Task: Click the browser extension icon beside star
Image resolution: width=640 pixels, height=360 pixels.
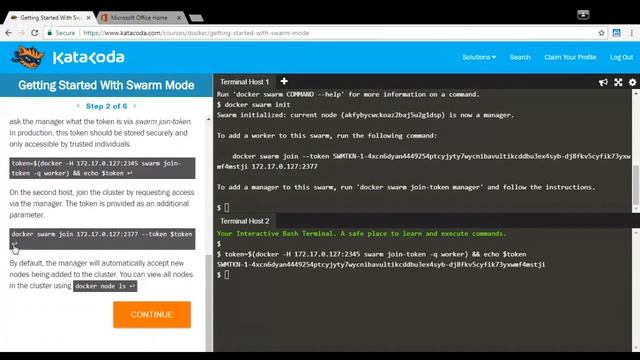Action: pos(616,33)
